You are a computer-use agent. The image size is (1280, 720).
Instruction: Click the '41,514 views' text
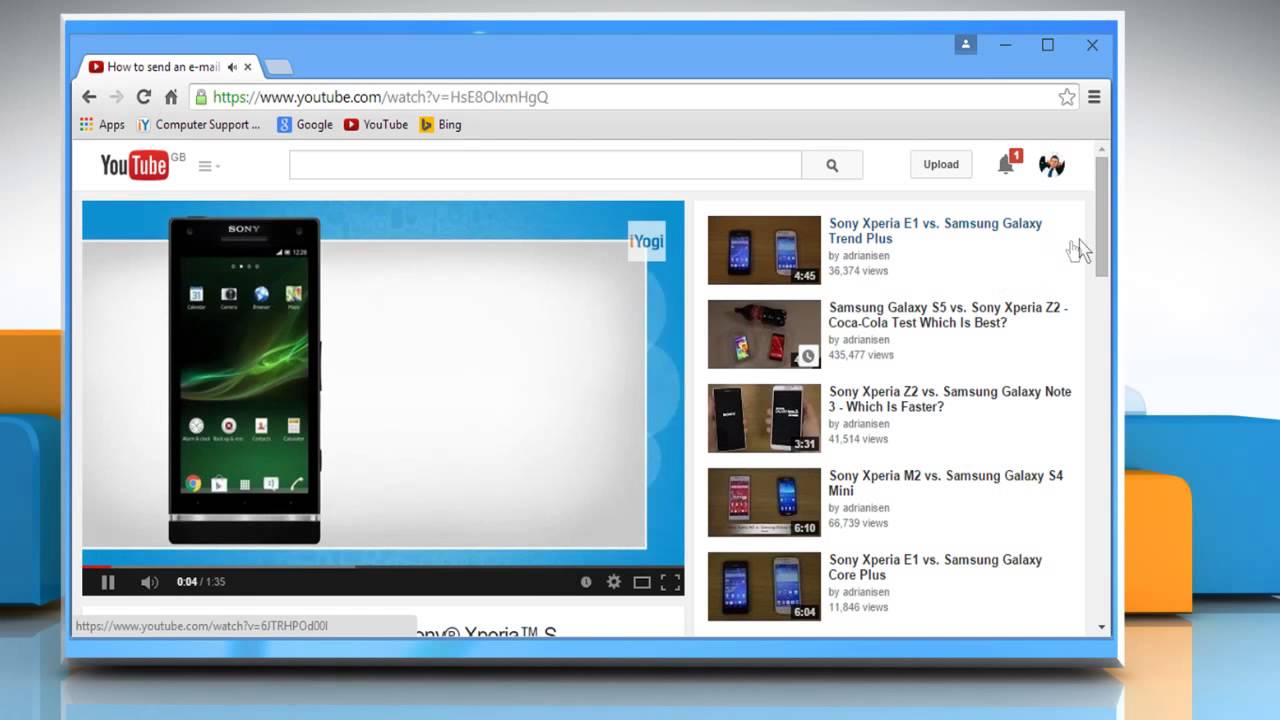pyautogui.click(x=858, y=439)
